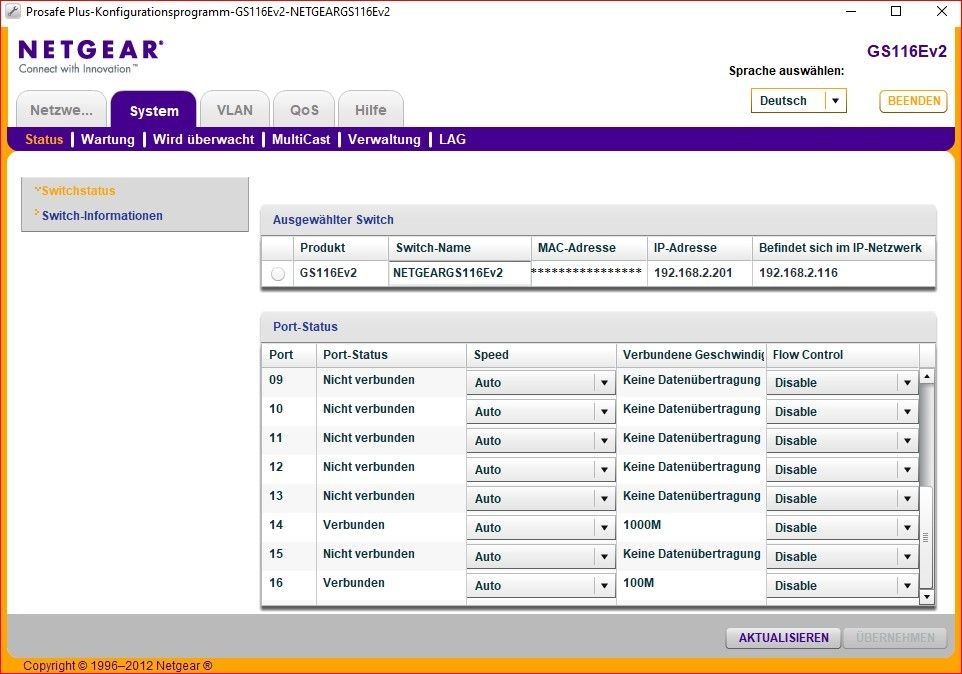This screenshot has height=674, width=962.
Task: Open the Deutsch language dropdown
Action: (x=835, y=101)
